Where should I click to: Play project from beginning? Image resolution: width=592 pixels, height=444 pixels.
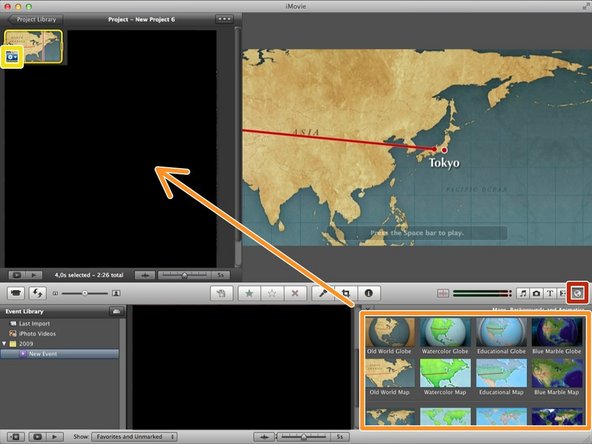[x=34, y=275]
